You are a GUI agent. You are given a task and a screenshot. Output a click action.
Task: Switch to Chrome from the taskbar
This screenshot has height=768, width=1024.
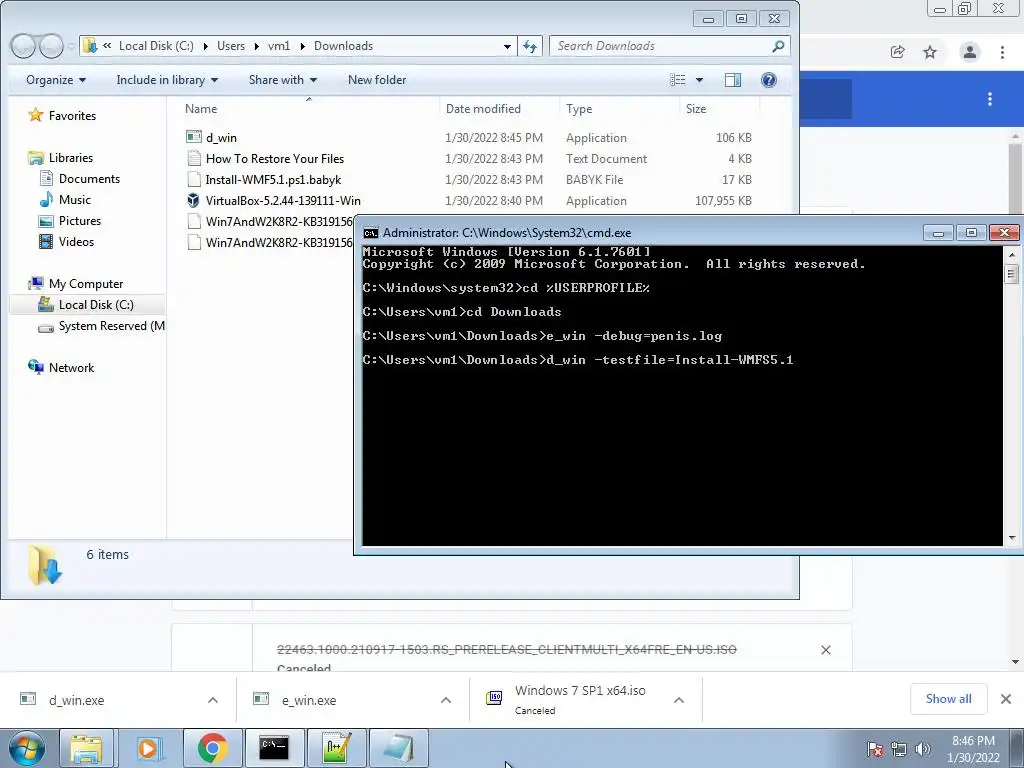tap(213, 748)
